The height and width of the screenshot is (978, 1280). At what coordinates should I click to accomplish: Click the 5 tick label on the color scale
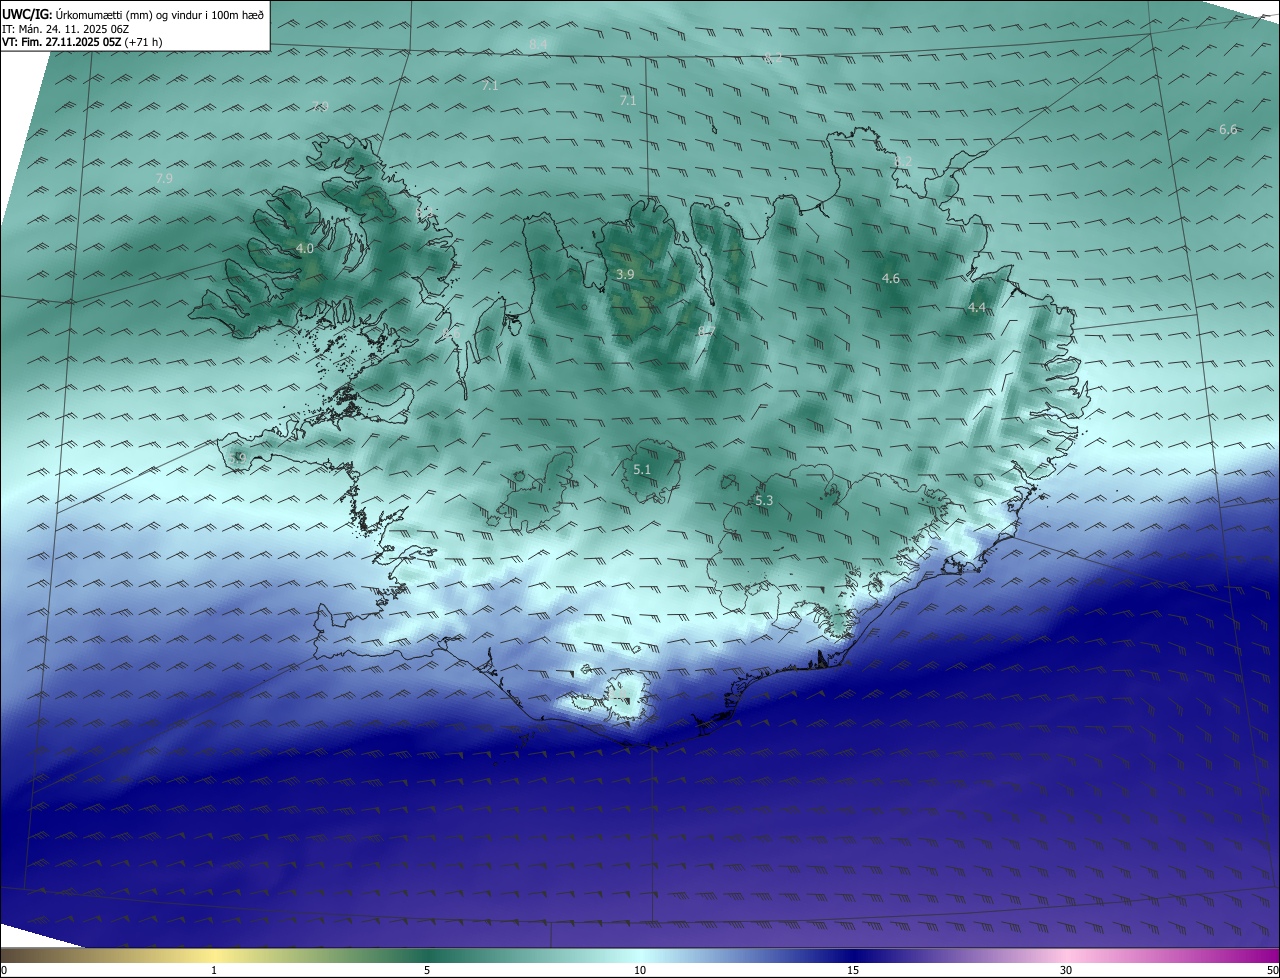tap(427, 971)
